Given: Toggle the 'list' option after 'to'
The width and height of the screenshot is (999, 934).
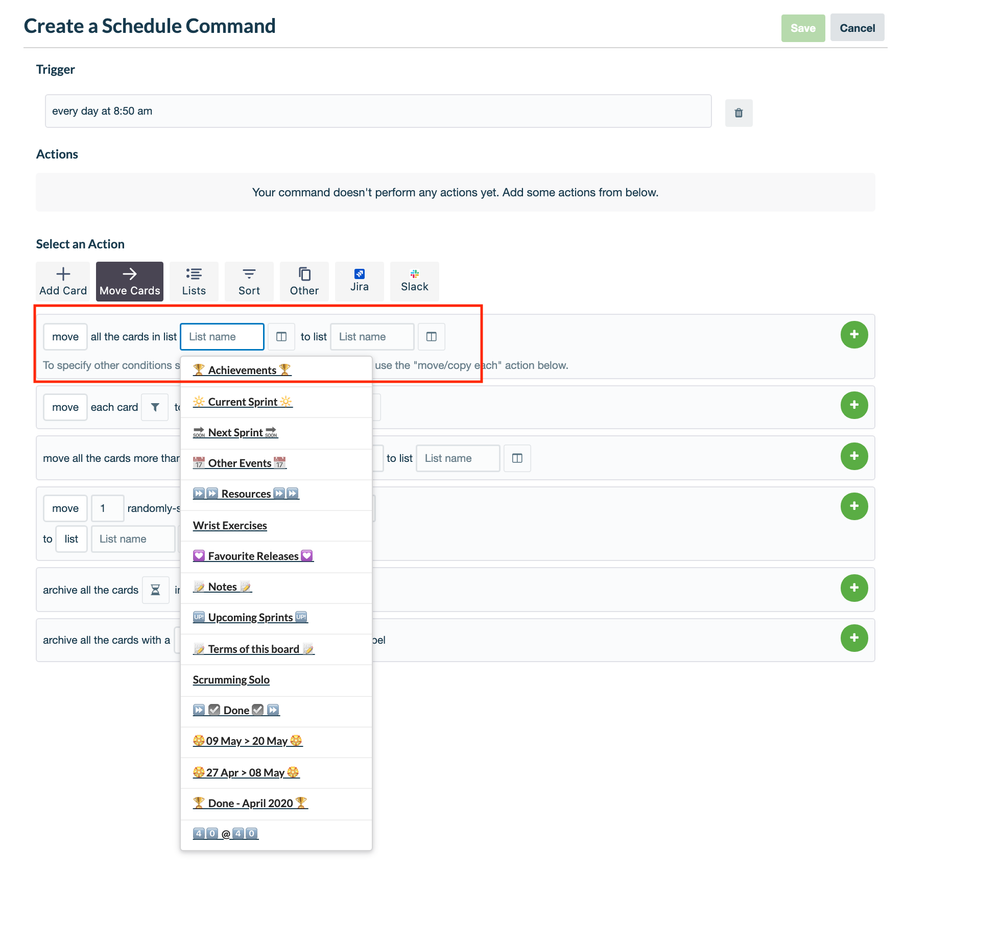Looking at the screenshot, I should [x=71, y=539].
